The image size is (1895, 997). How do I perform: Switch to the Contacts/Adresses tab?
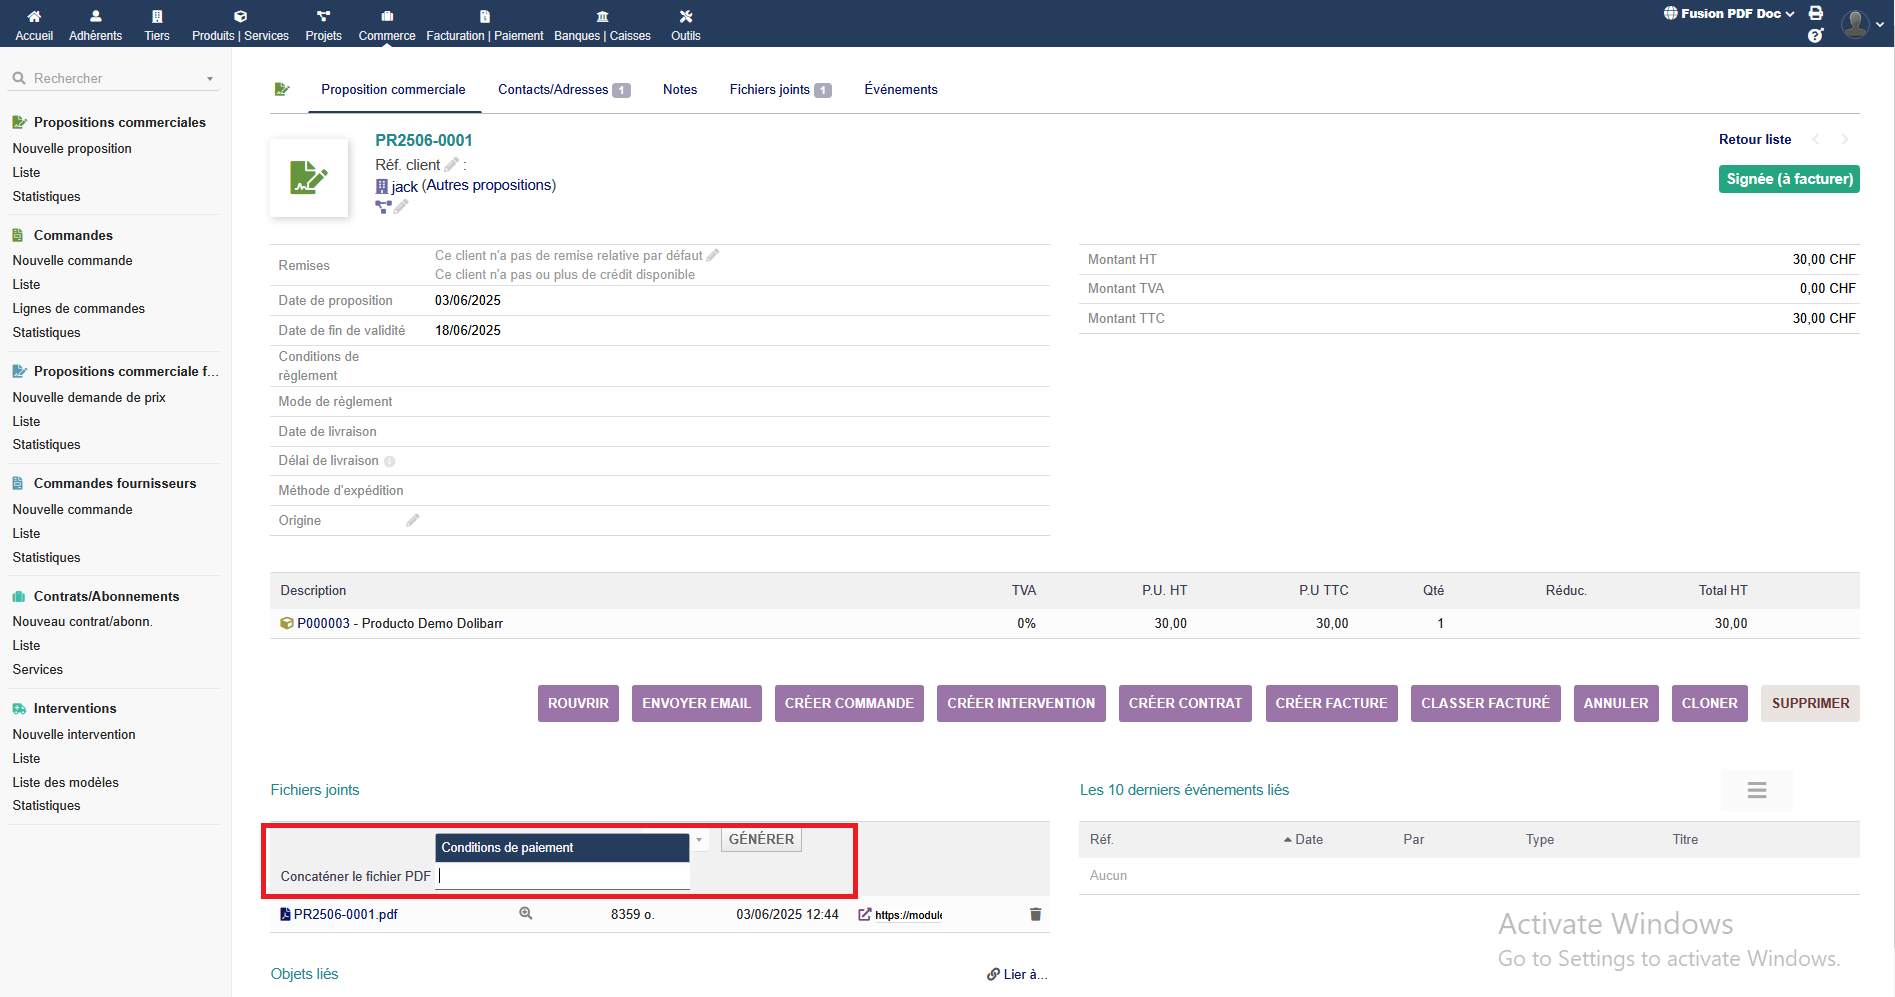pyautogui.click(x=563, y=90)
